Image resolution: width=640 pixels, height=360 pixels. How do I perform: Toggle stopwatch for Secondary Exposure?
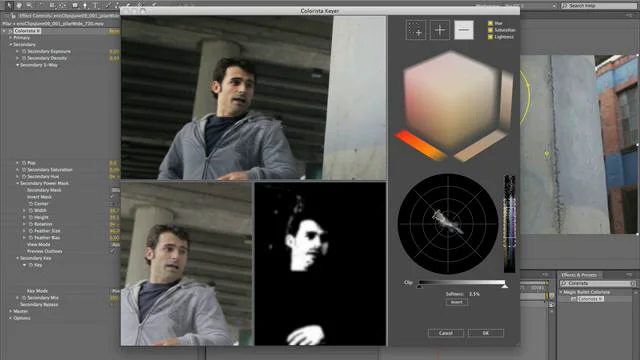24,51
